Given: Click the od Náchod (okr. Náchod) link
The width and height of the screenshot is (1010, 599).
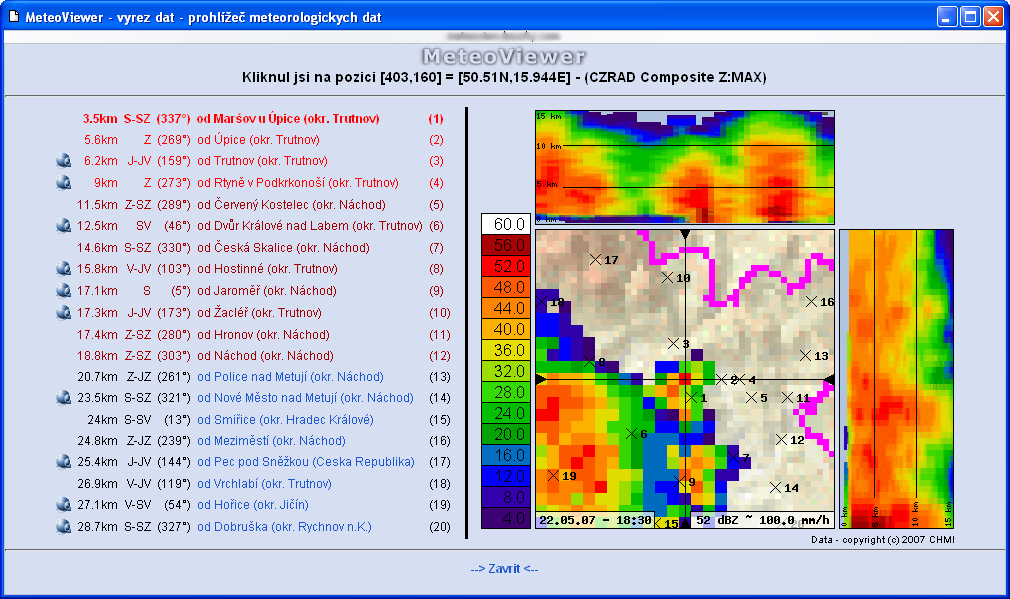Looking at the screenshot, I should pyautogui.click(x=265, y=356).
